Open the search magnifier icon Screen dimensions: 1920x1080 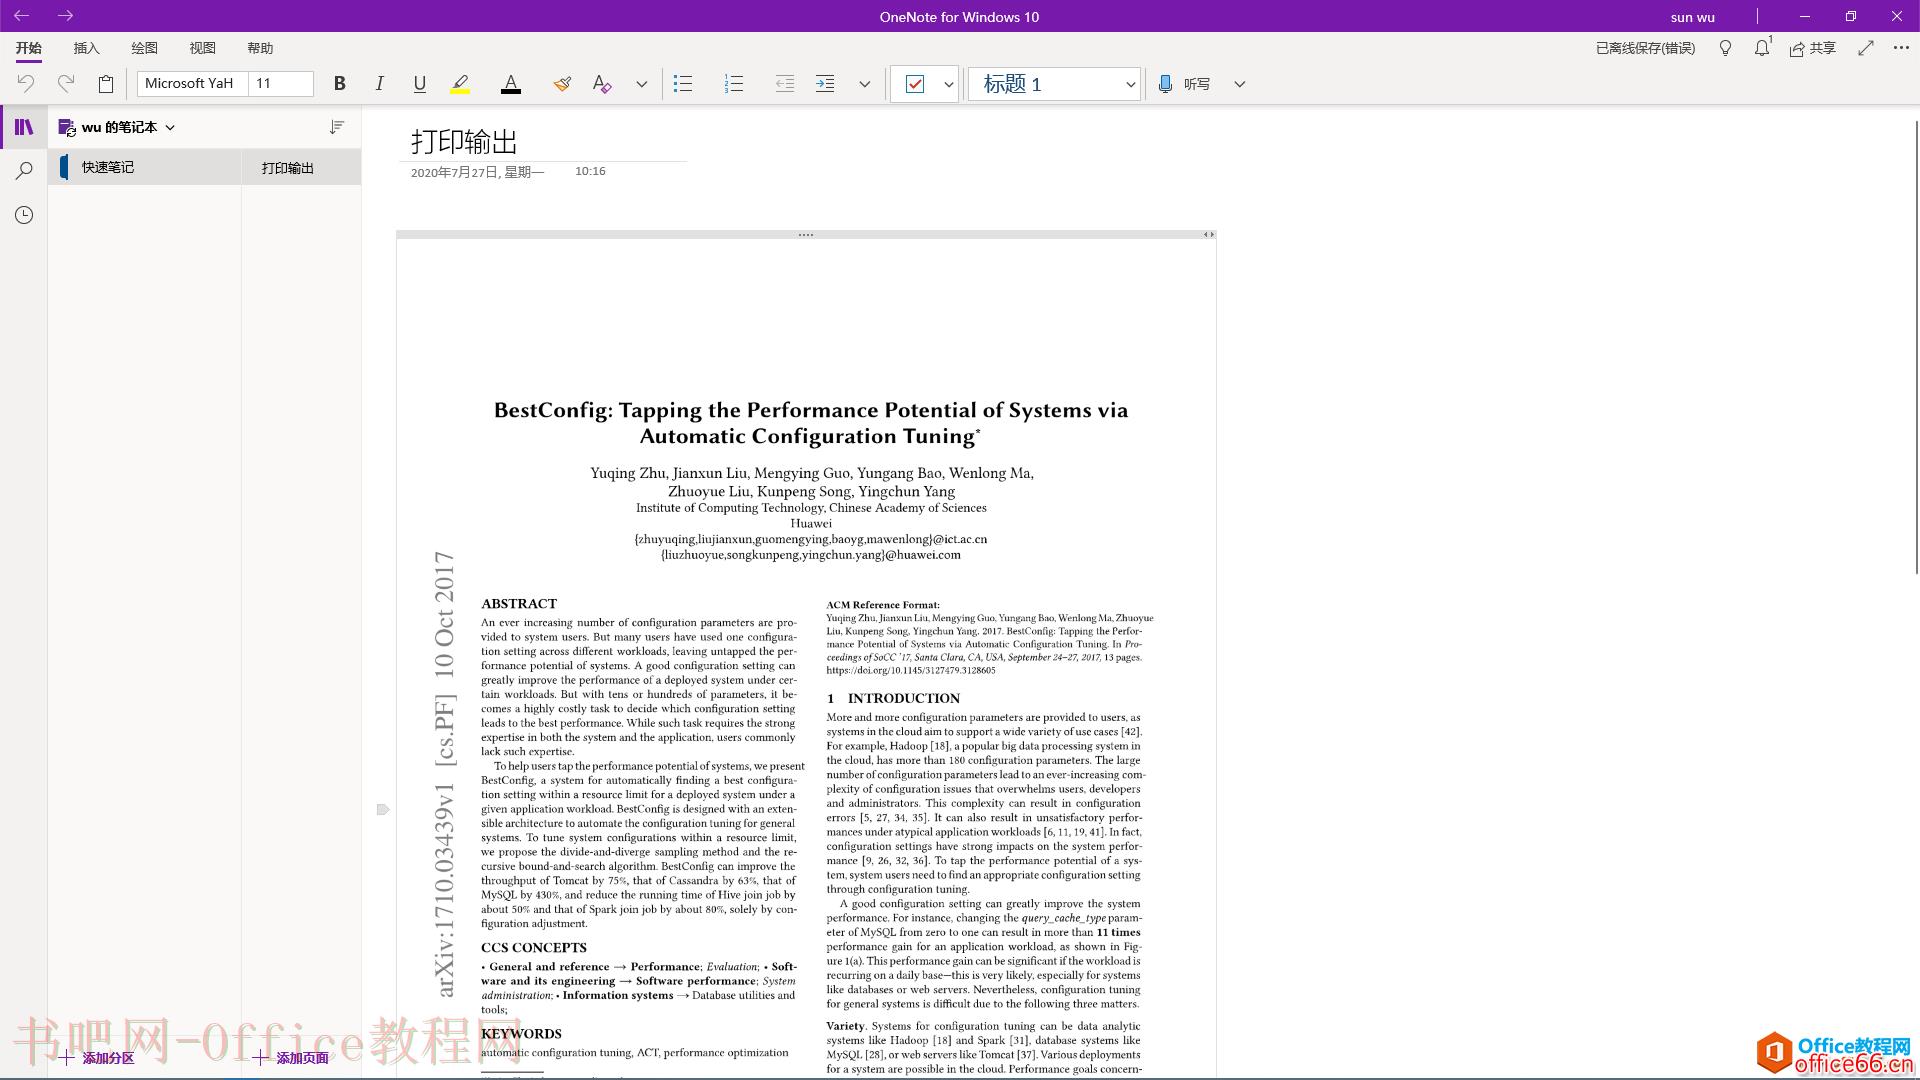coord(24,171)
